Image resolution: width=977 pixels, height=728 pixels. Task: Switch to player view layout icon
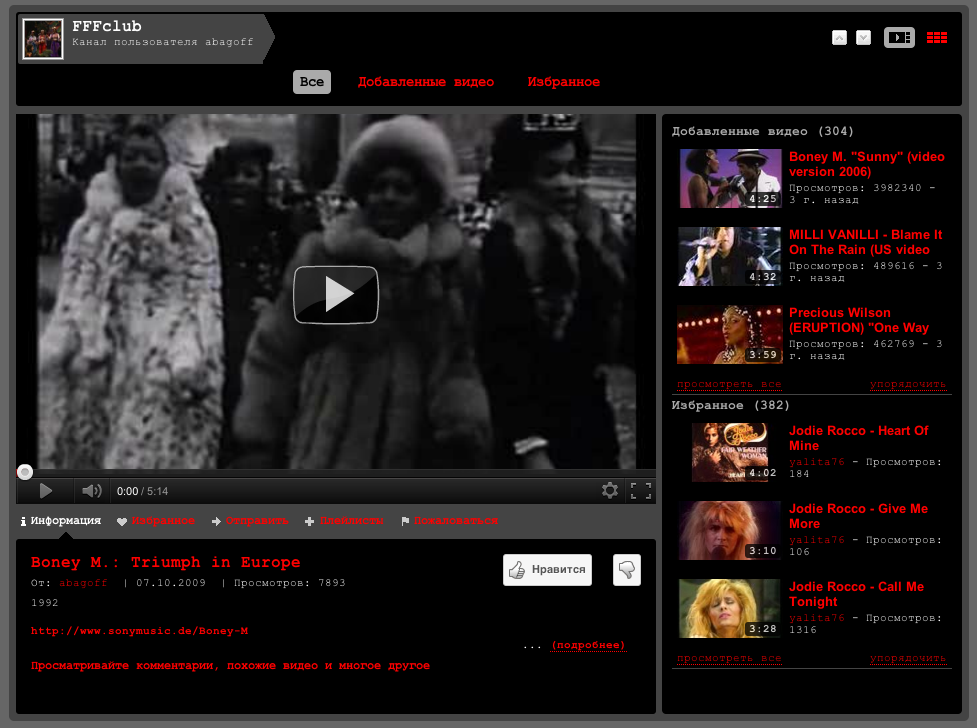click(899, 38)
